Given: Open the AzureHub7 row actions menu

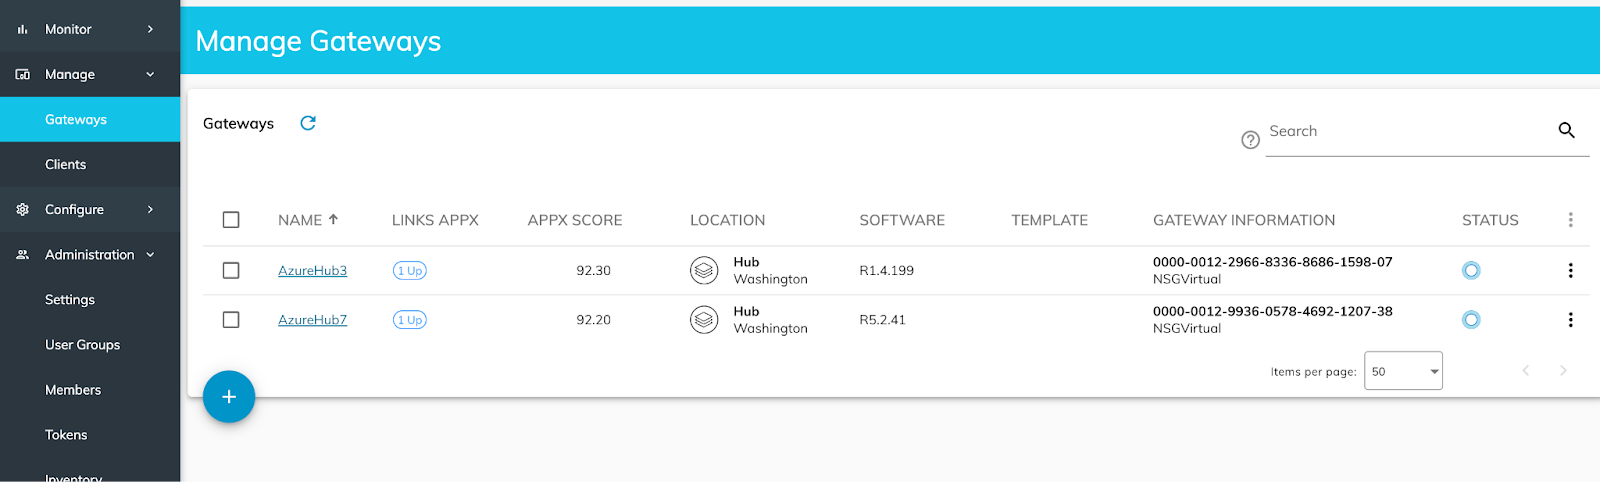Looking at the screenshot, I should point(1570,320).
